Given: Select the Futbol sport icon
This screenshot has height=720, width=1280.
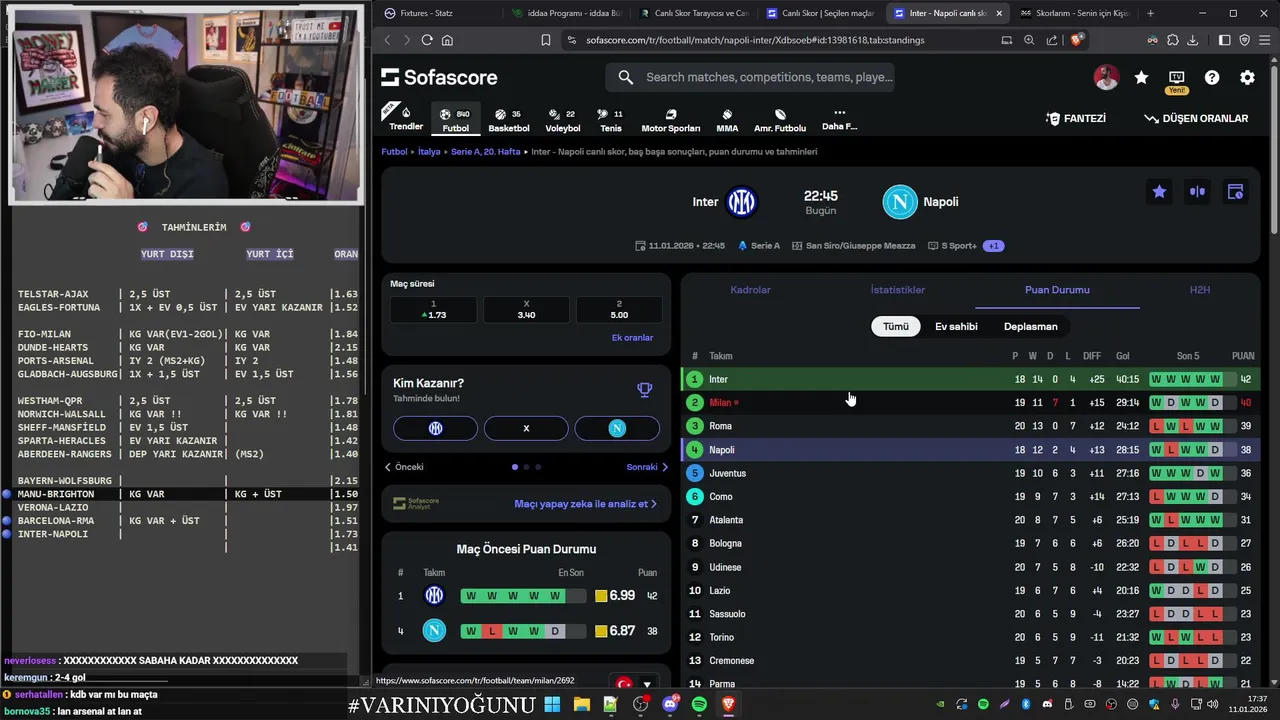Looking at the screenshot, I should click(x=455, y=119).
